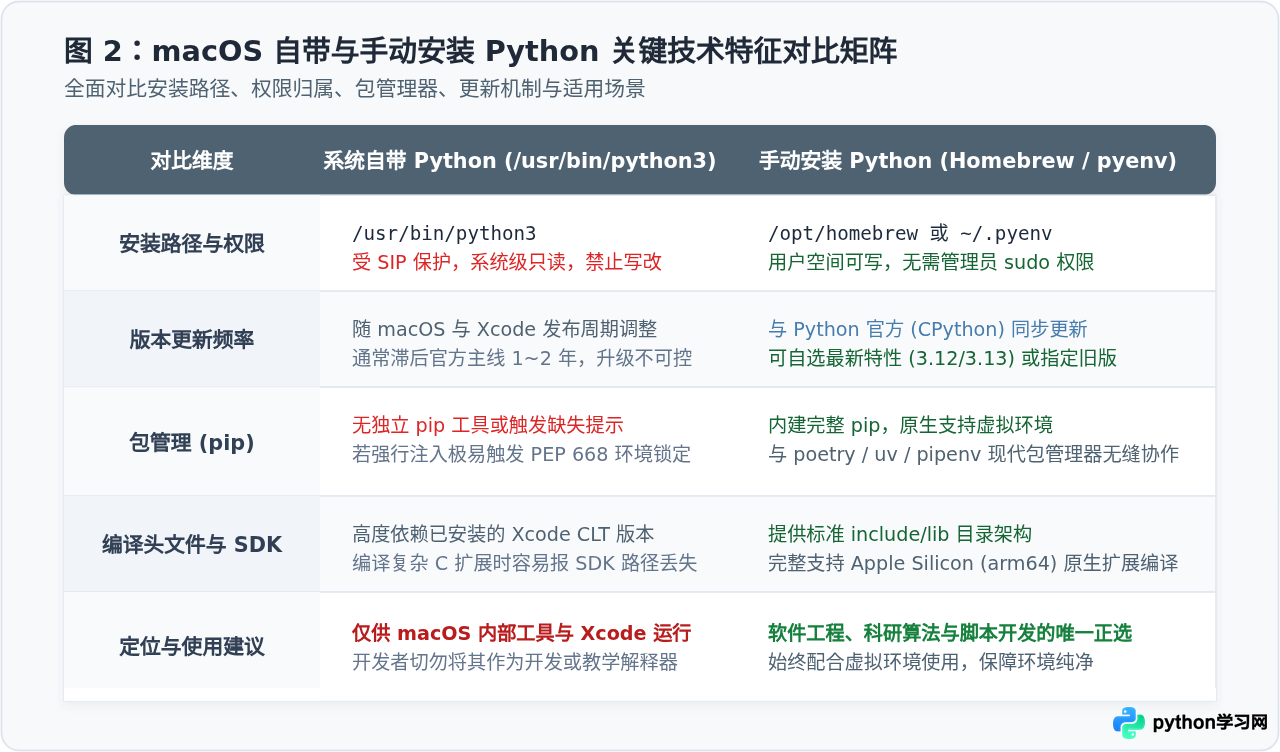Click the green text '提供标准 include/lib 目录架构'
The width and height of the screenshot is (1280, 752).
(x=900, y=534)
